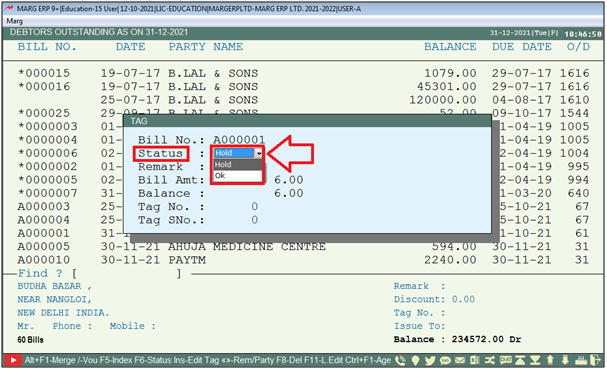Viewport: 607px width, 369px height.
Task: Click the down arrow icon
Action: pos(565,360)
